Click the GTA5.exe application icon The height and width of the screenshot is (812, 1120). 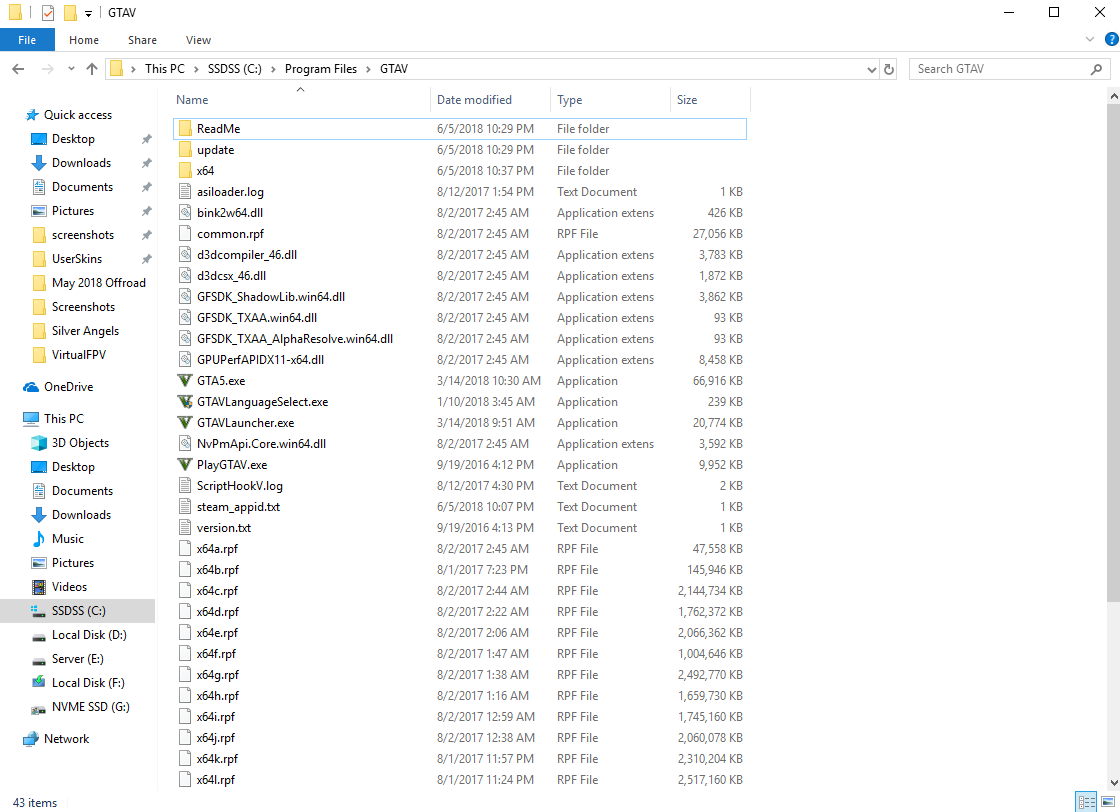pyautogui.click(x=185, y=381)
